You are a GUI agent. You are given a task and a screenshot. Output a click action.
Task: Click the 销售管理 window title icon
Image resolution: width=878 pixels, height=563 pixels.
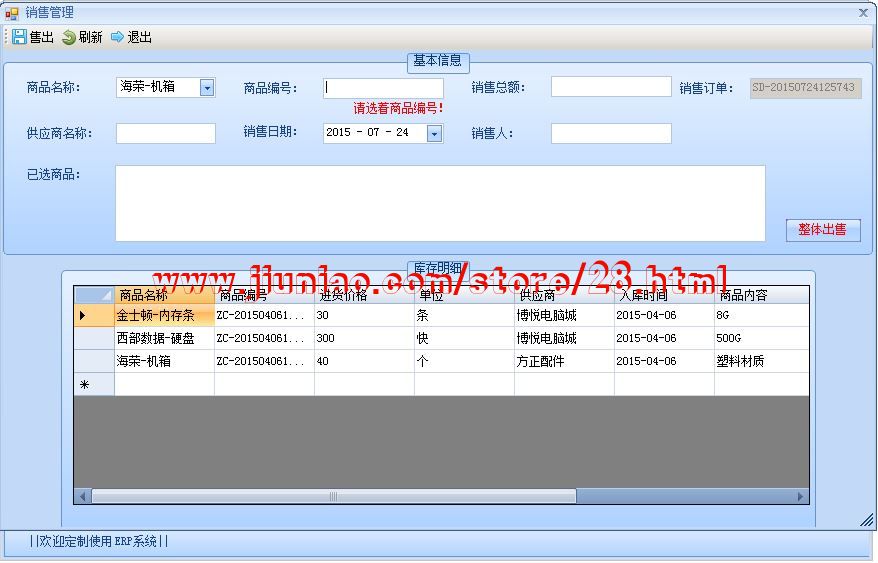tap(12, 13)
